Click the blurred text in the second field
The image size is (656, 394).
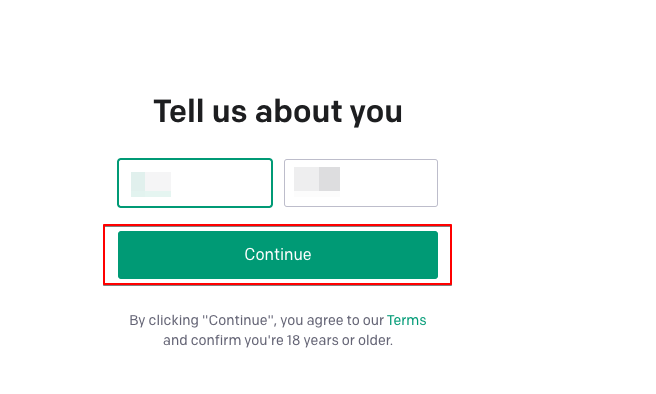click(317, 179)
